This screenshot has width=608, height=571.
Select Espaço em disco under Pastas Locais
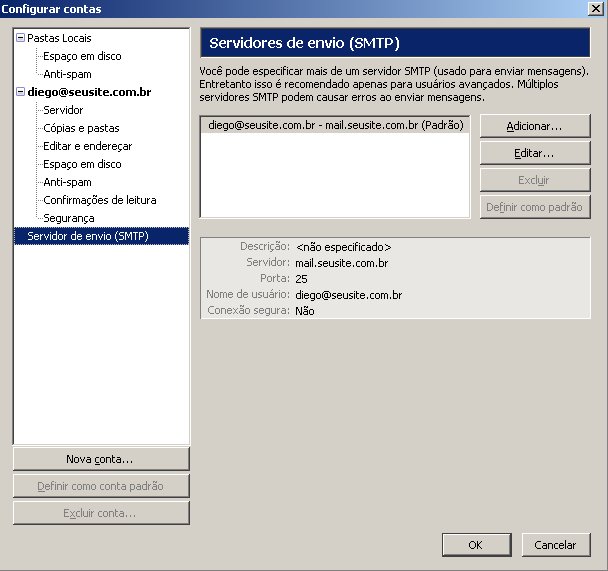(x=82, y=56)
